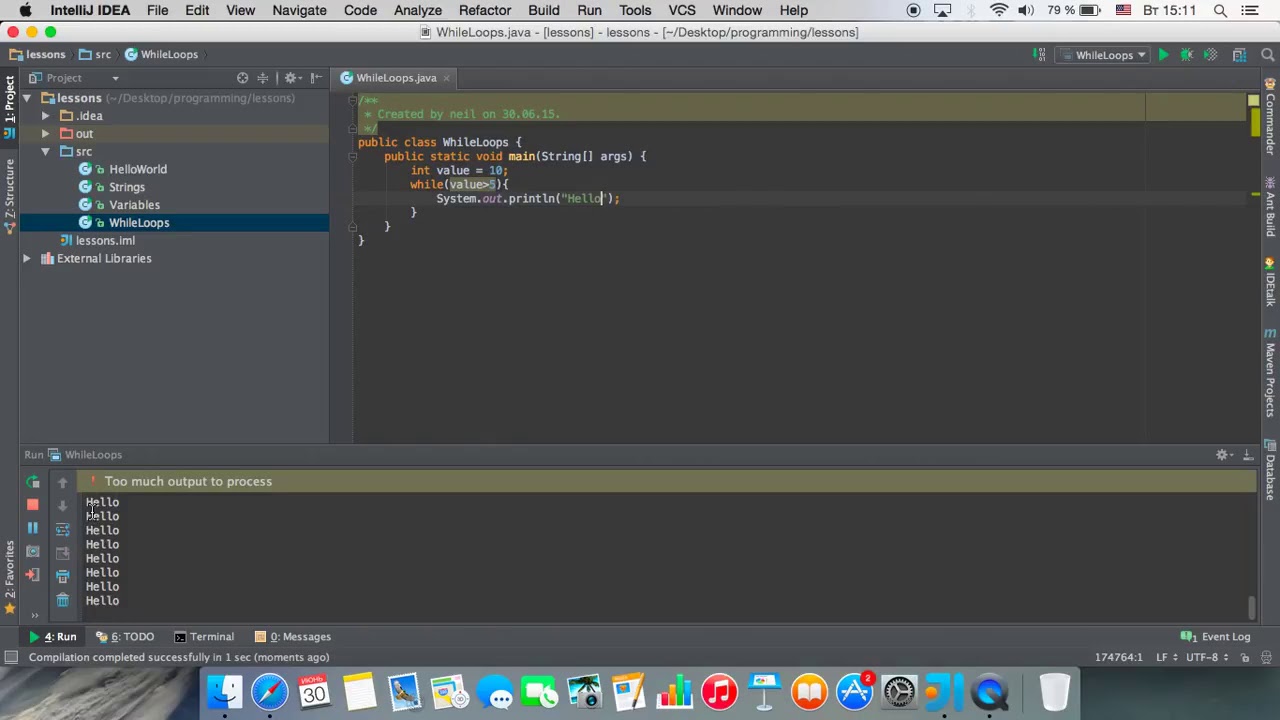Clear console output with the trash icon
The height and width of the screenshot is (720, 1280).
coord(62,600)
